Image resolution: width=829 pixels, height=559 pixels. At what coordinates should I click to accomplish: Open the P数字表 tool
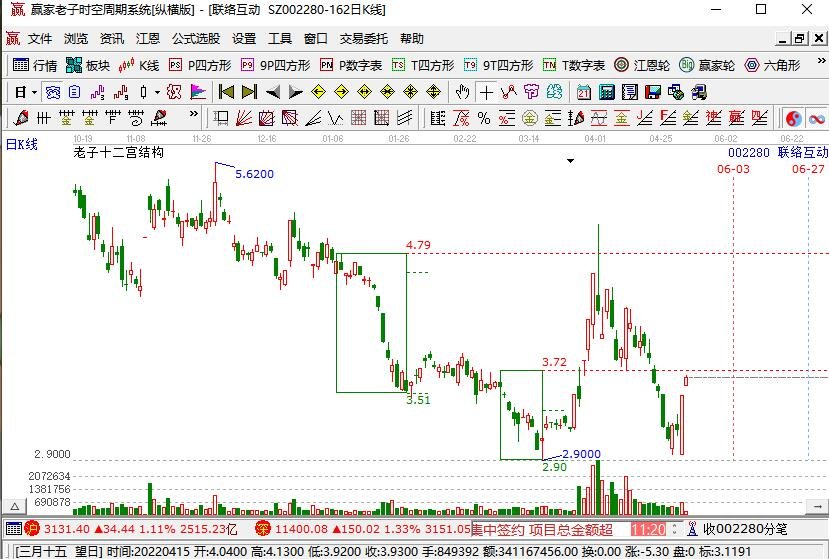pos(351,65)
